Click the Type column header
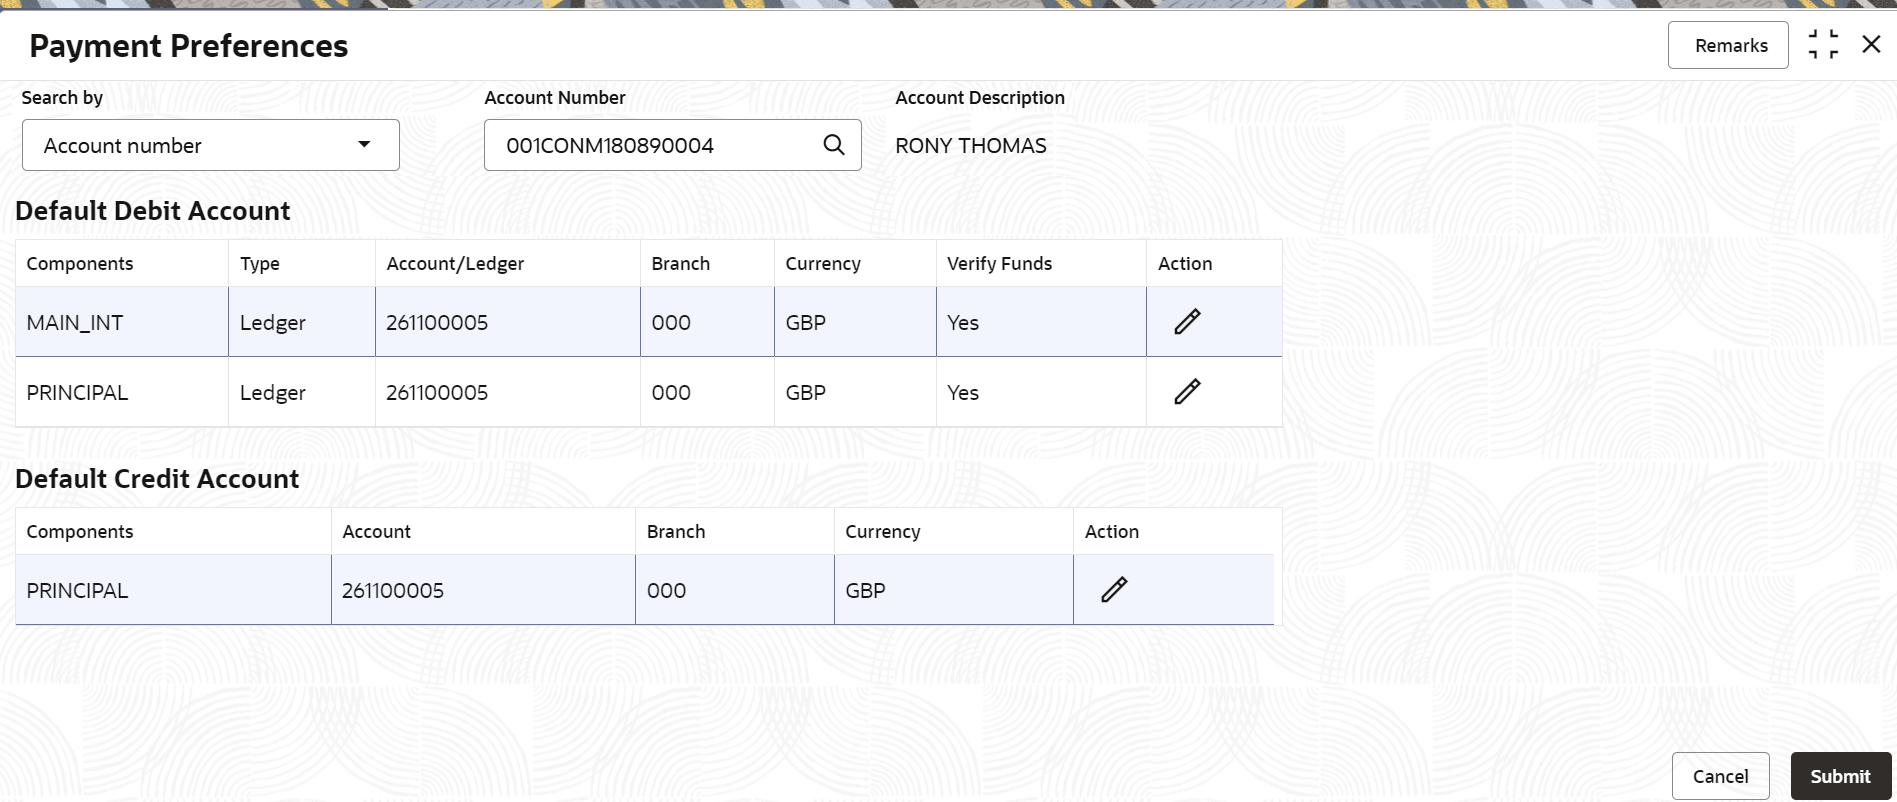The height and width of the screenshot is (802, 1897). [259, 264]
